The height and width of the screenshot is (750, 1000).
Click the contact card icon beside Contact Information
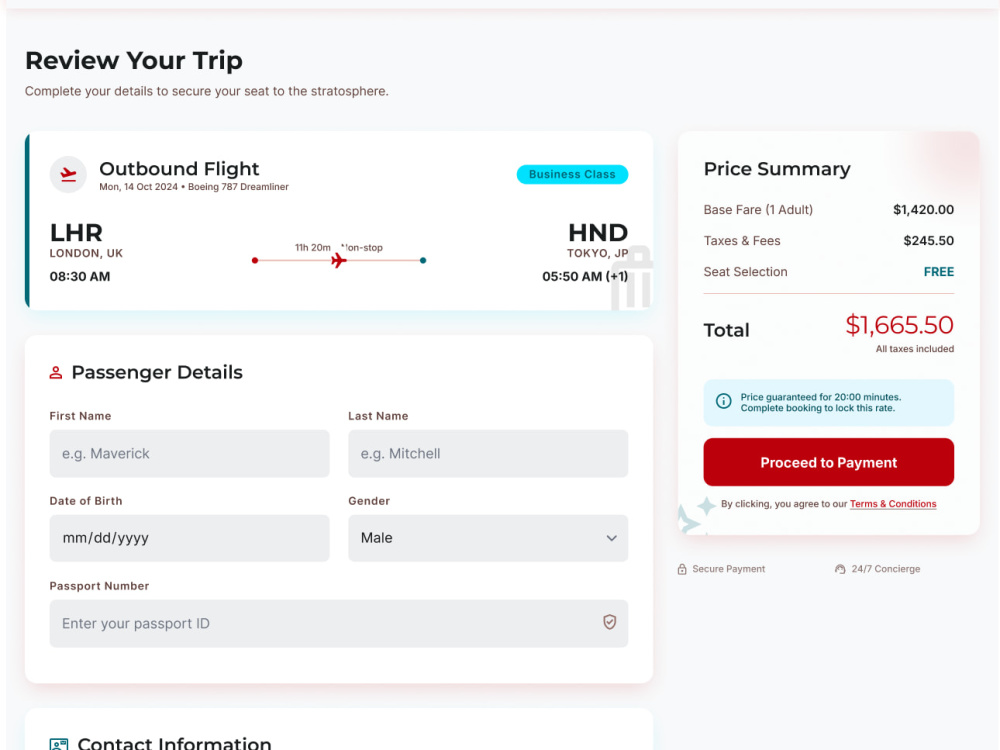[59, 744]
